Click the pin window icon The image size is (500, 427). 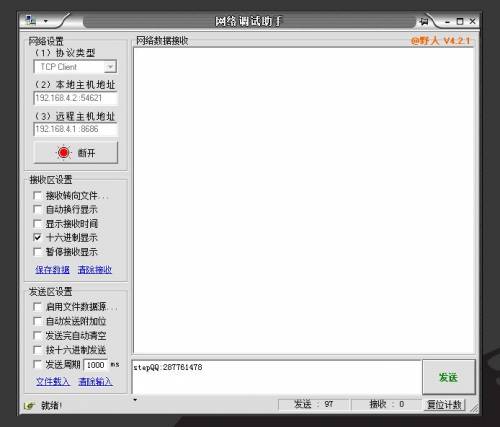pyautogui.click(x=424, y=21)
